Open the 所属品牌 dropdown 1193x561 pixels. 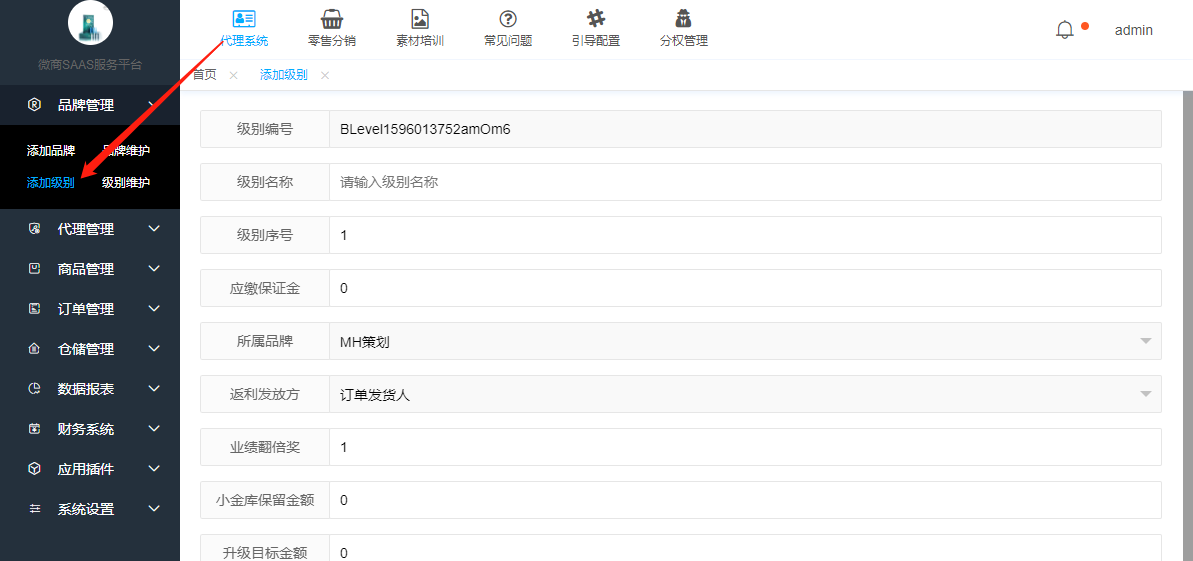click(745, 342)
